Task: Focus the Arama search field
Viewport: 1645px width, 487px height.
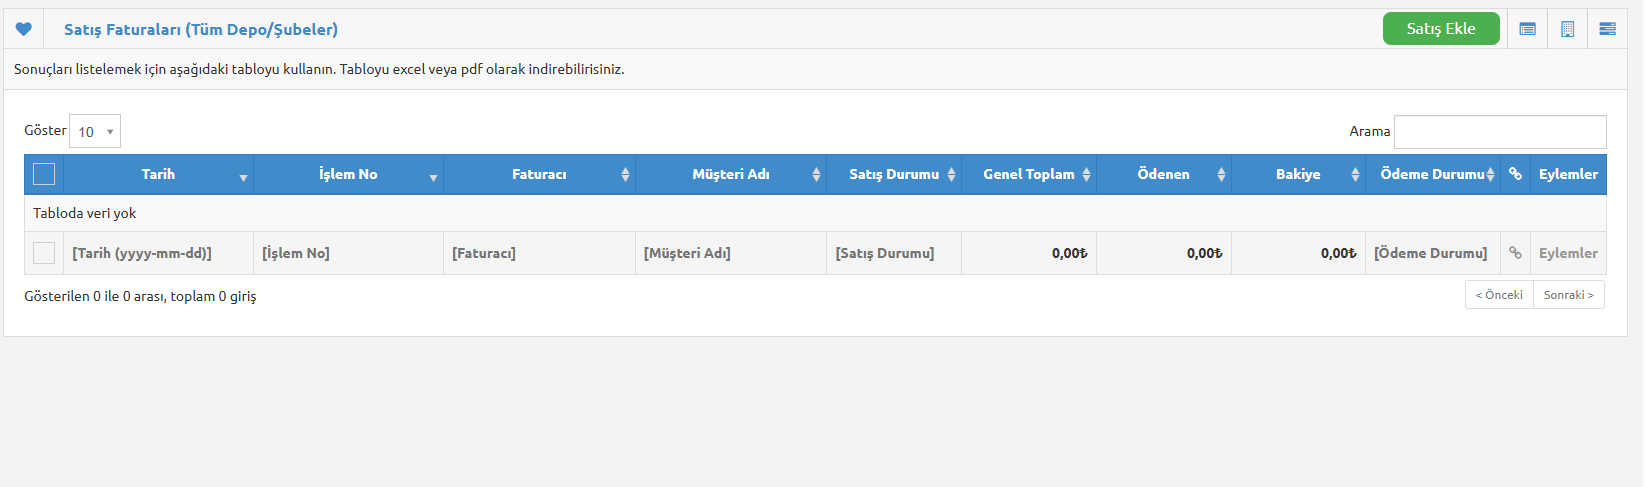Action: (x=1500, y=132)
